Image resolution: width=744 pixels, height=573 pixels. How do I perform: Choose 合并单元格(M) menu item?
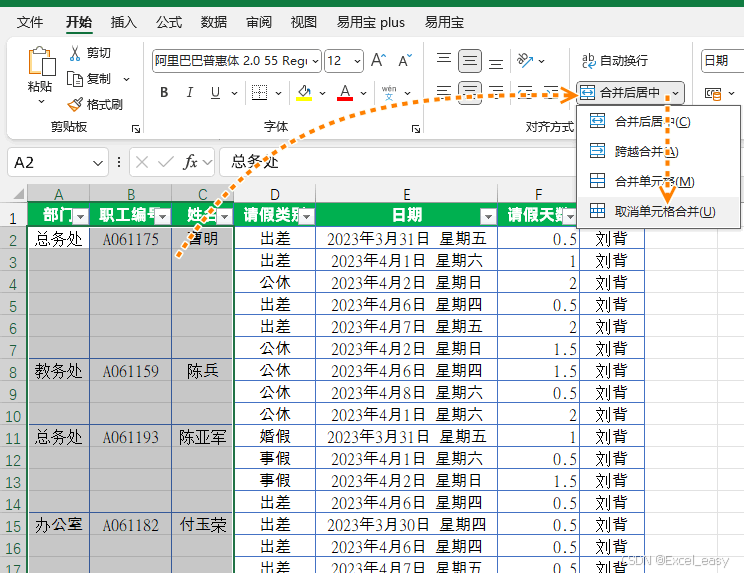659,181
